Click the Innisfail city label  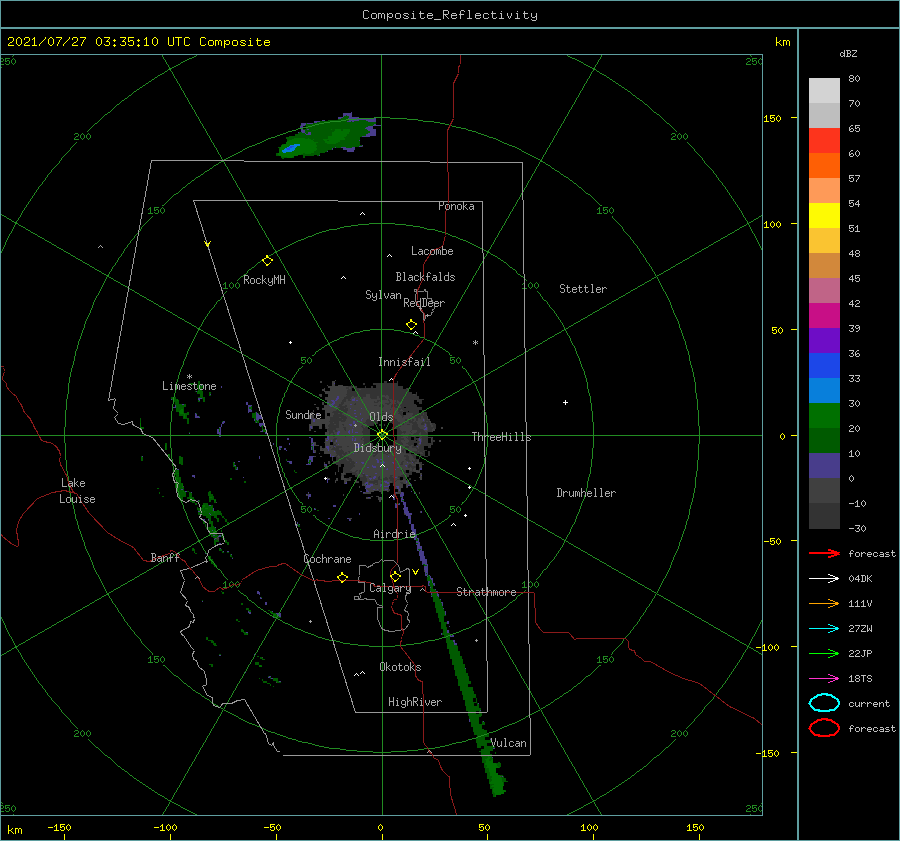click(404, 362)
